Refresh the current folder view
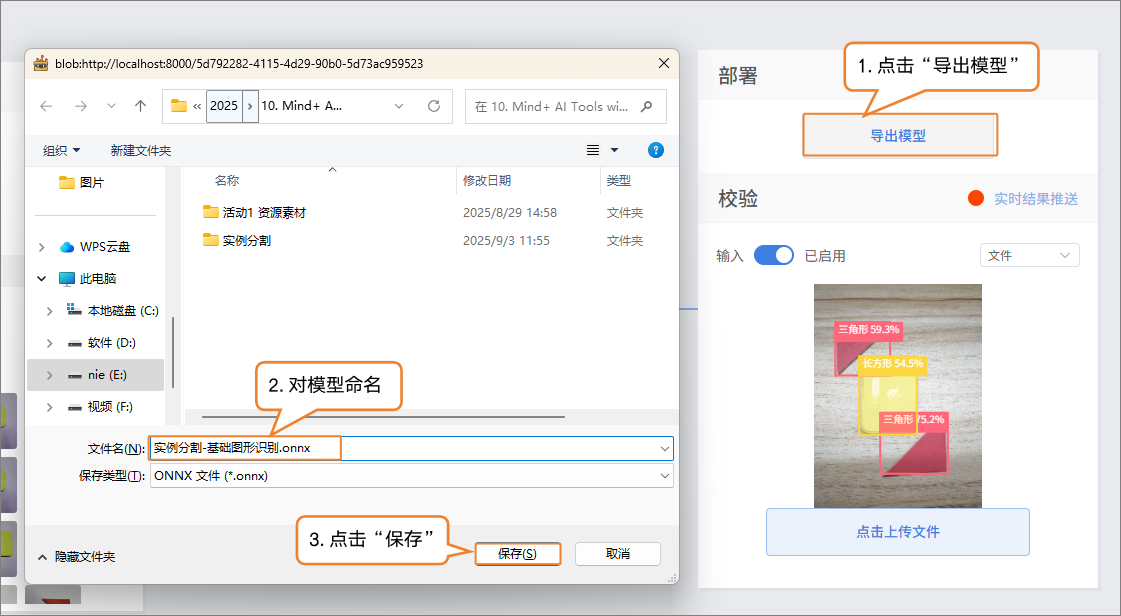Image resolution: width=1121 pixels, height=616 pixels. pyautogui.click(x=433, y=106)
